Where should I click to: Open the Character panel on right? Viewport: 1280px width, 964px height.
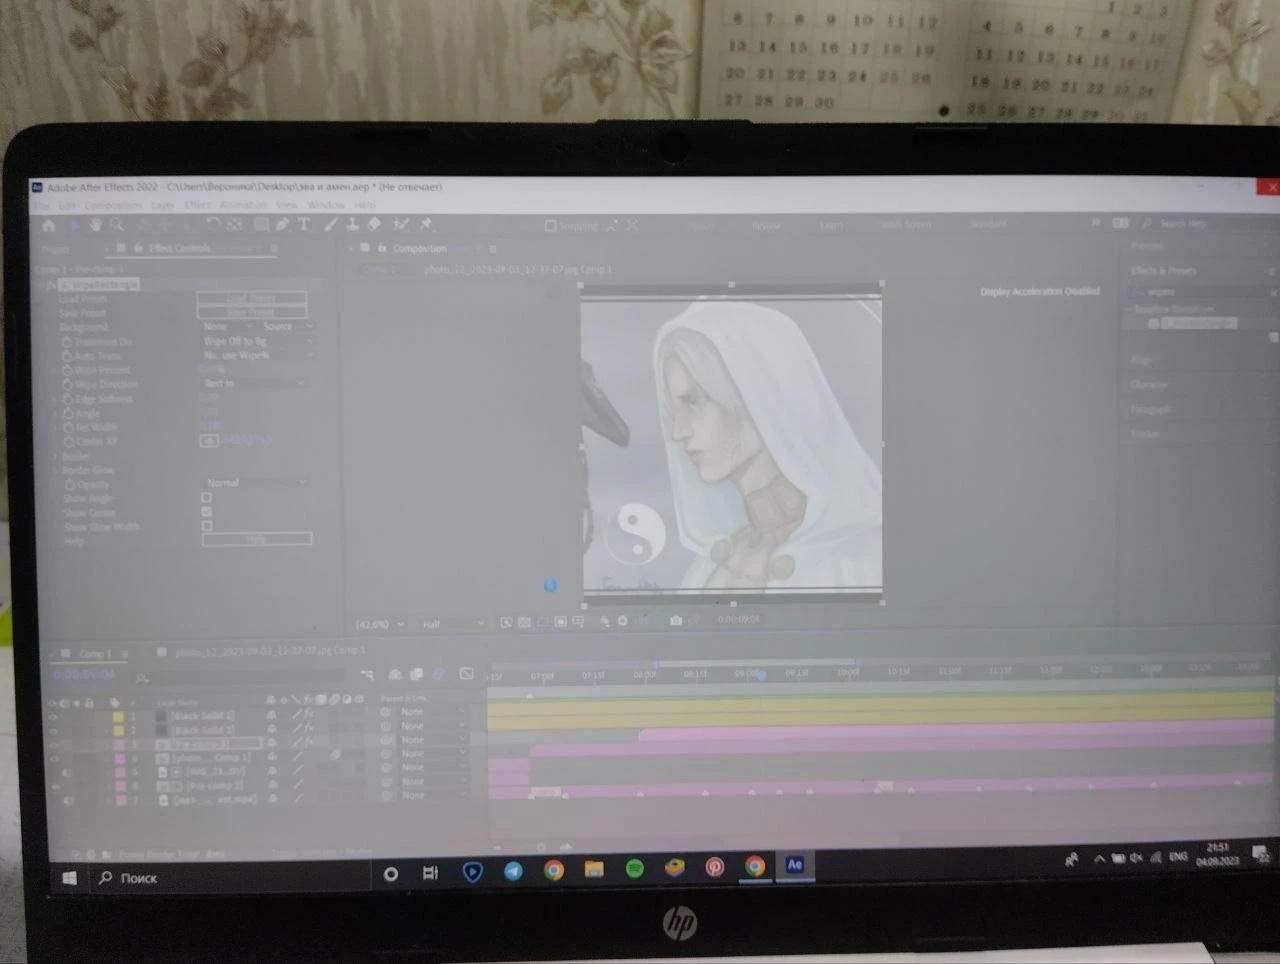(x=1149, y=385)
